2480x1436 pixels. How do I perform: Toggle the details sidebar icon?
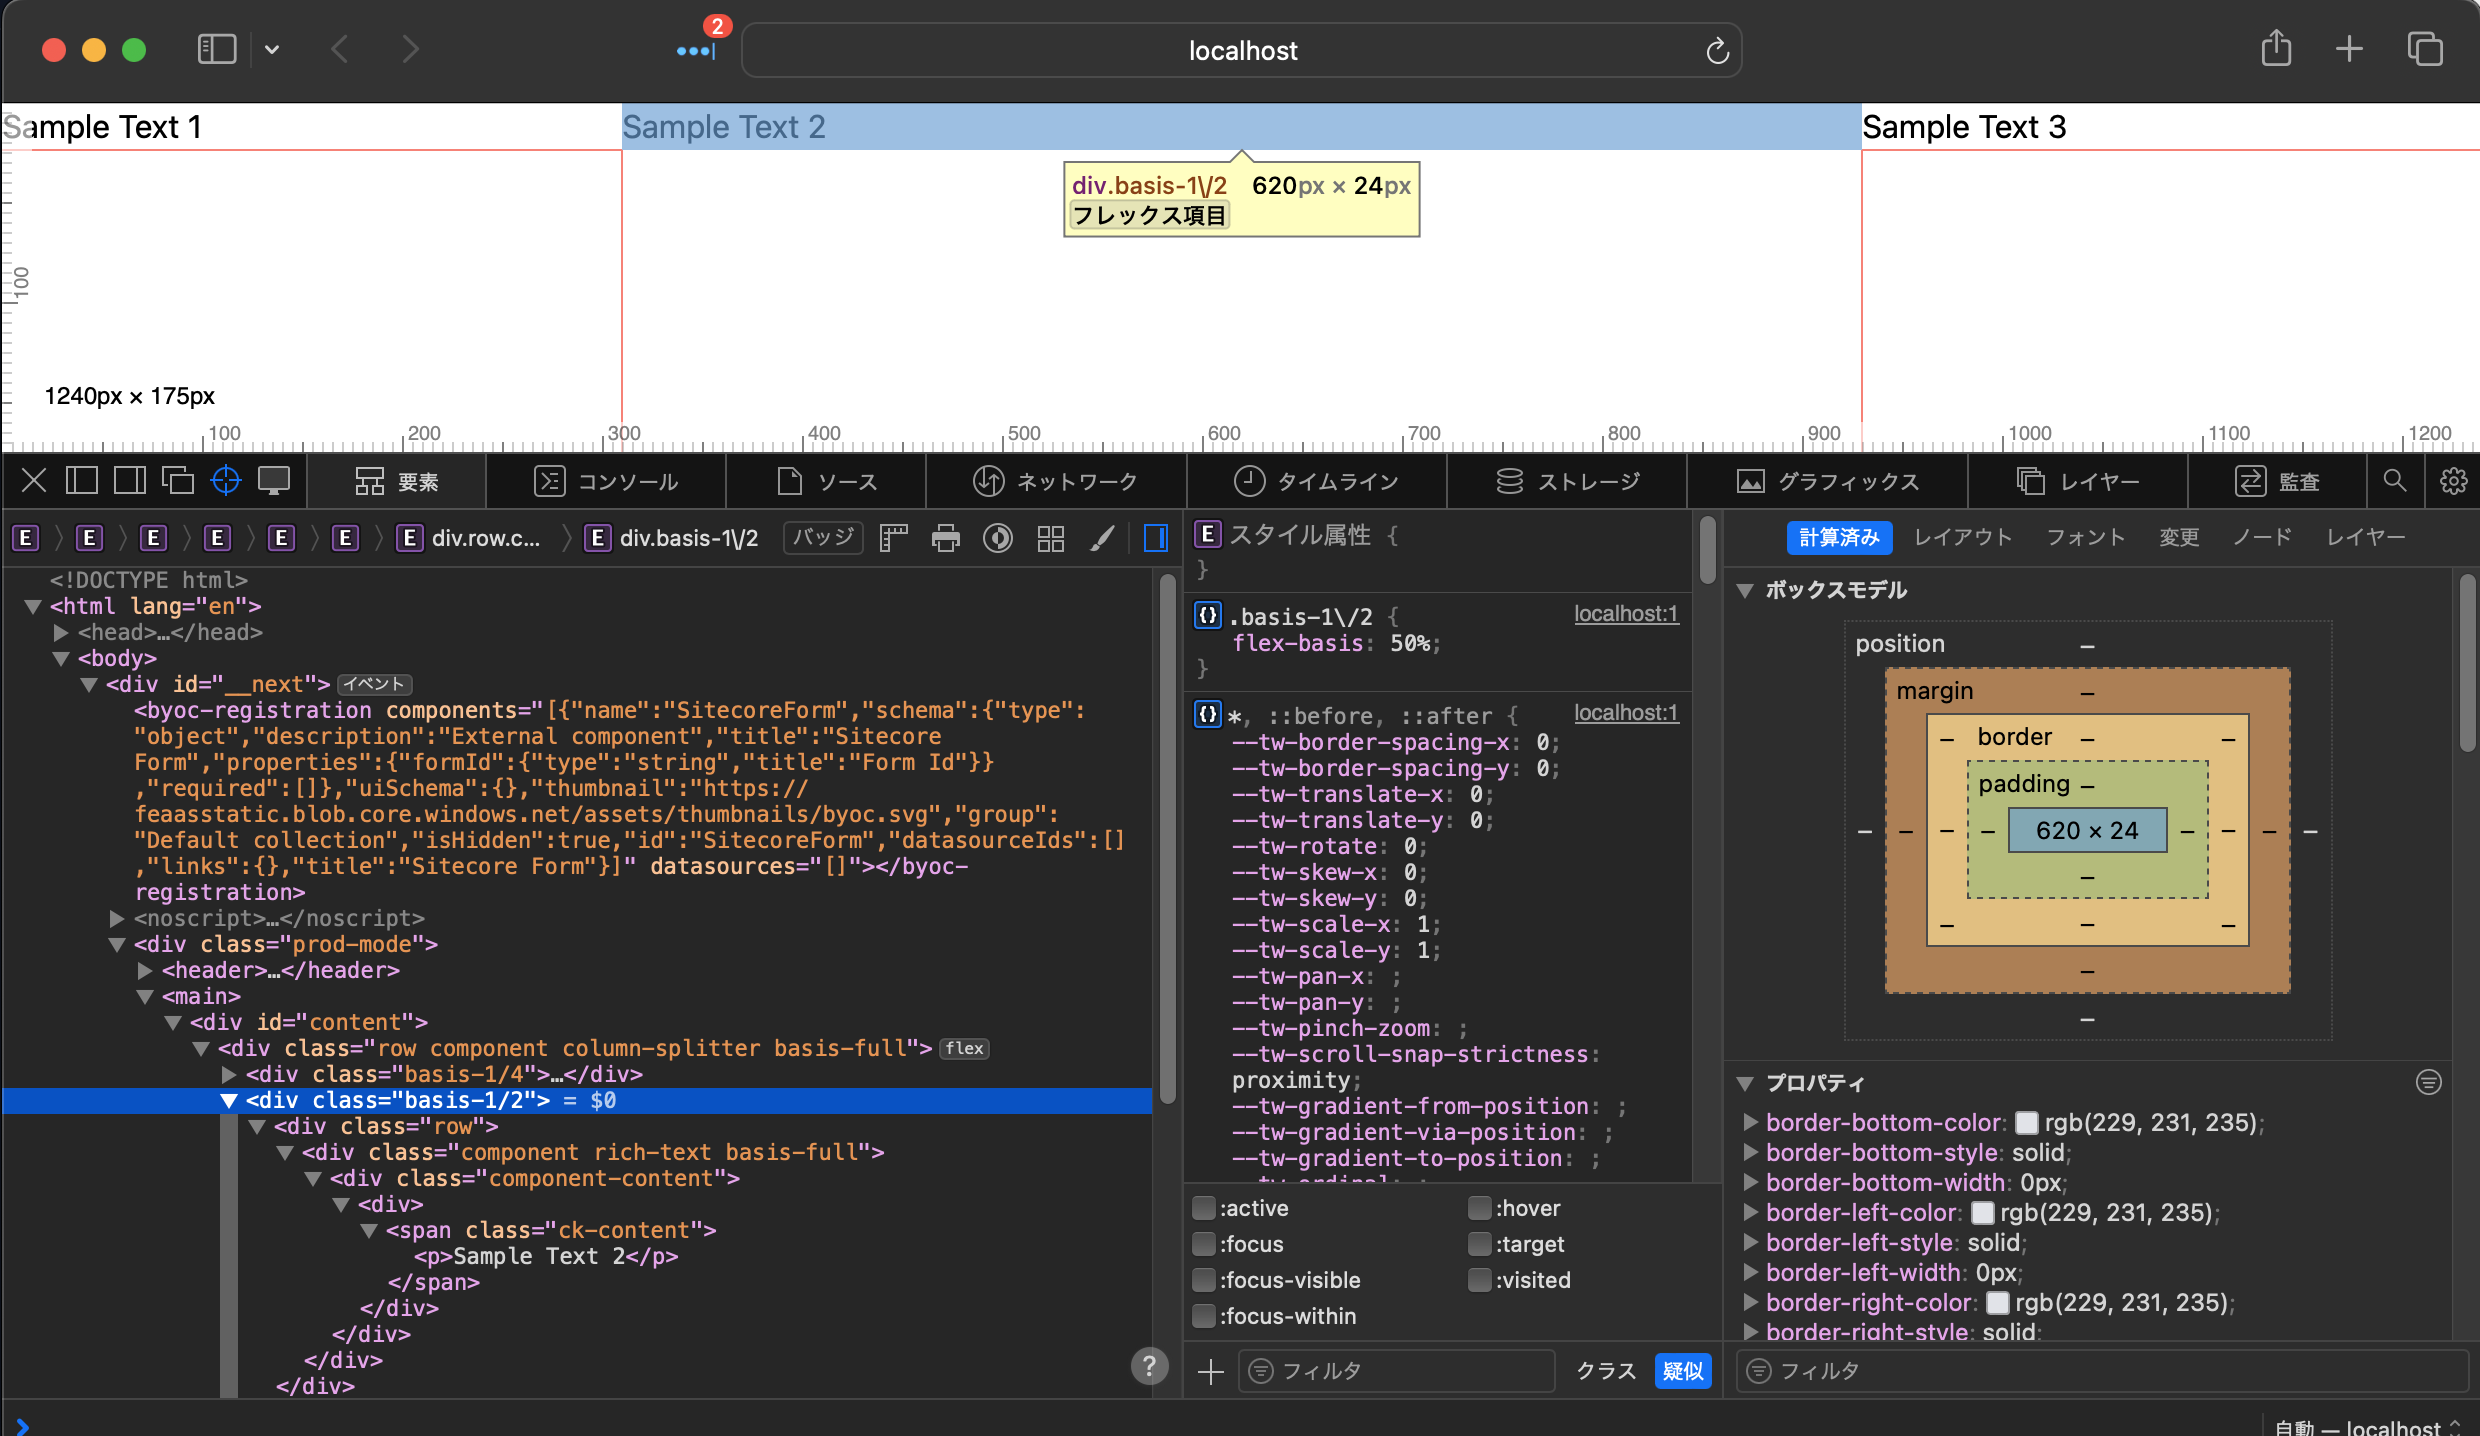1156,539
